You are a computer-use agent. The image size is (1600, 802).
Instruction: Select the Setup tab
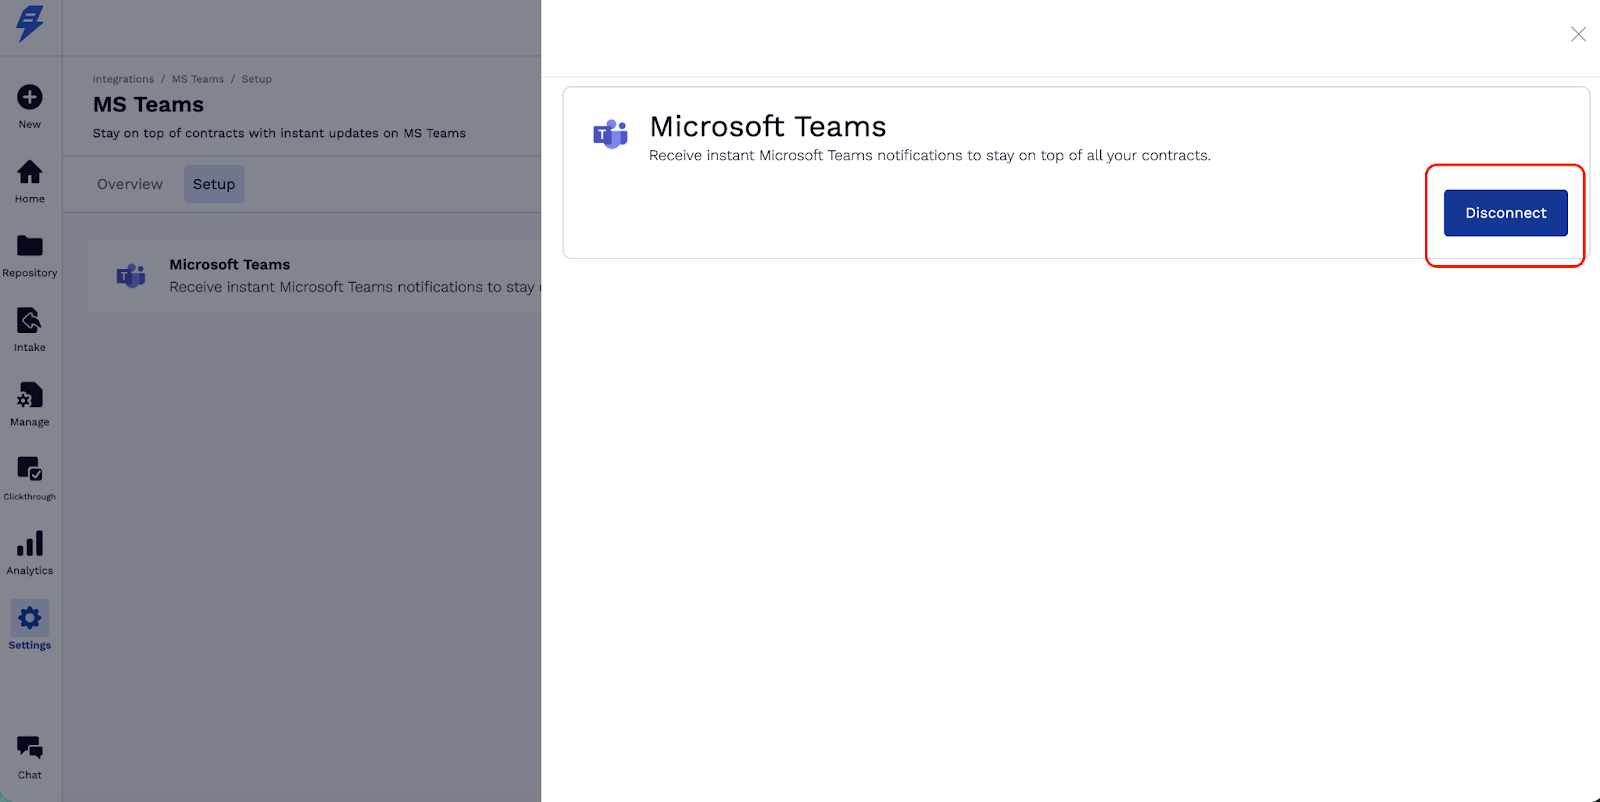[x=214, y=184]
